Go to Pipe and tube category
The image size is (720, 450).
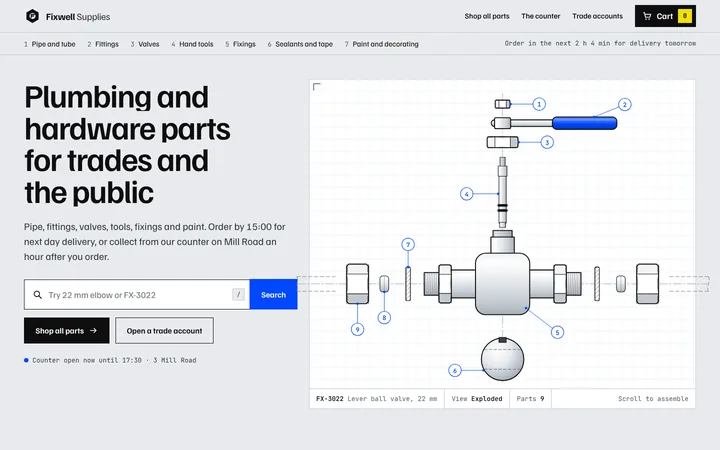[50, 44]
